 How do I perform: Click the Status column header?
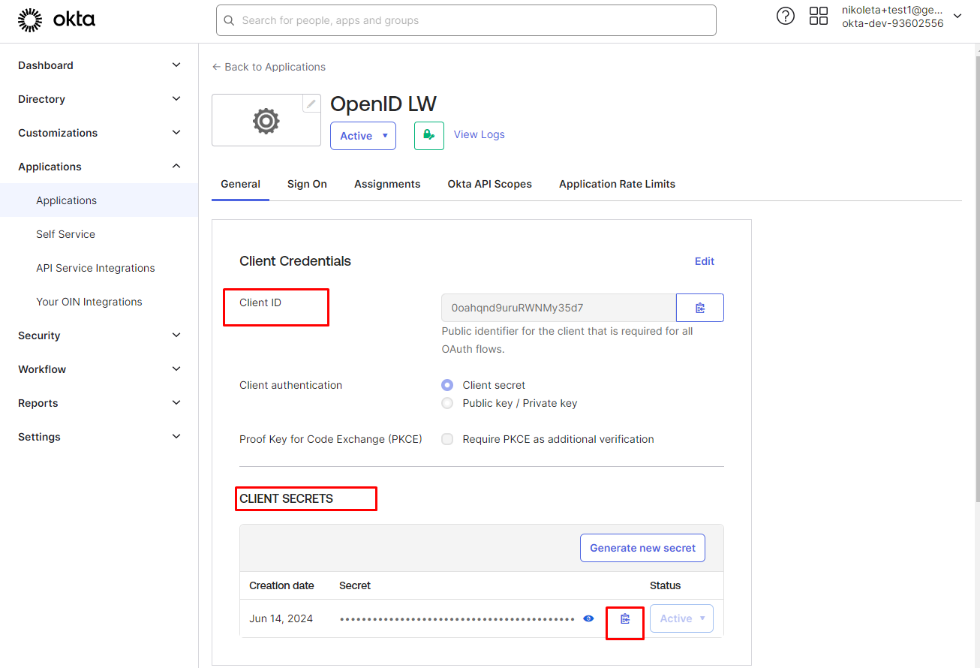pyautogui.click(x=665, y=586)
